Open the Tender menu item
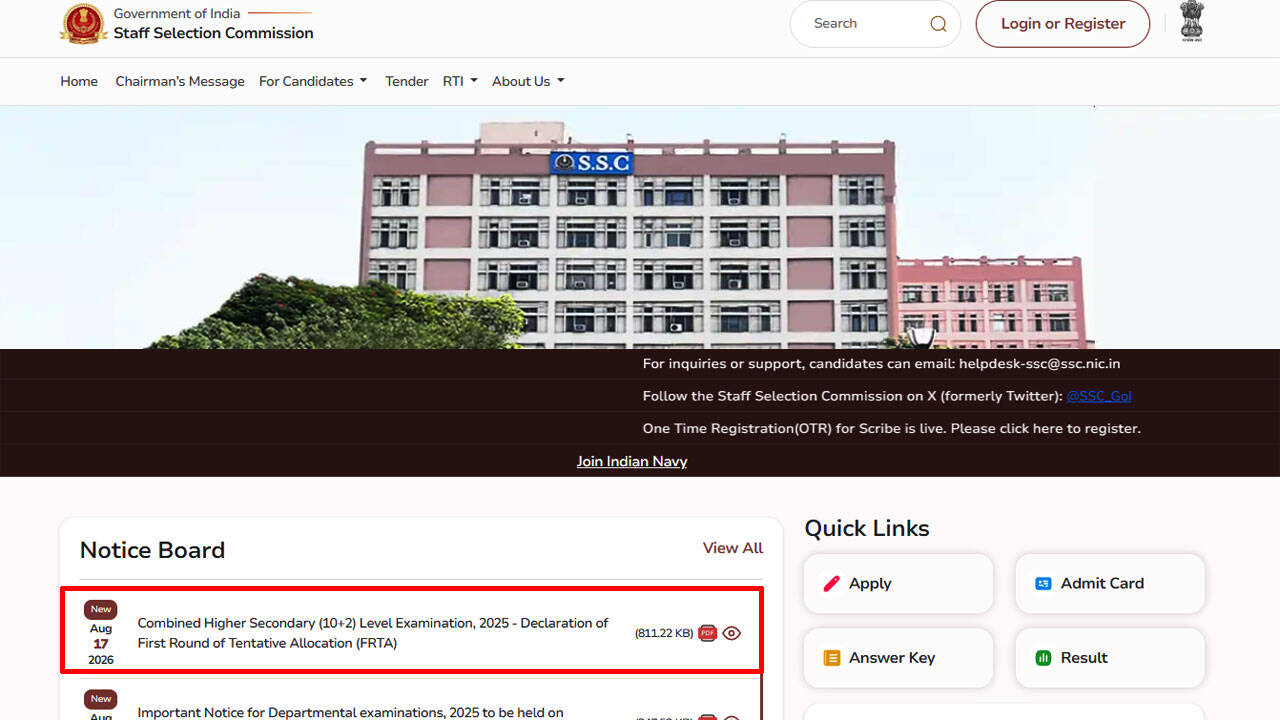The width and height of the screenshot is (1280, 720). point(407,81)
